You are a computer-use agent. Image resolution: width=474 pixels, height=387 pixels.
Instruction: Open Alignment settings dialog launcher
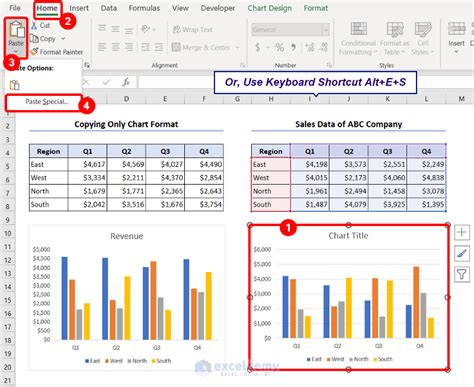point(243,65)
